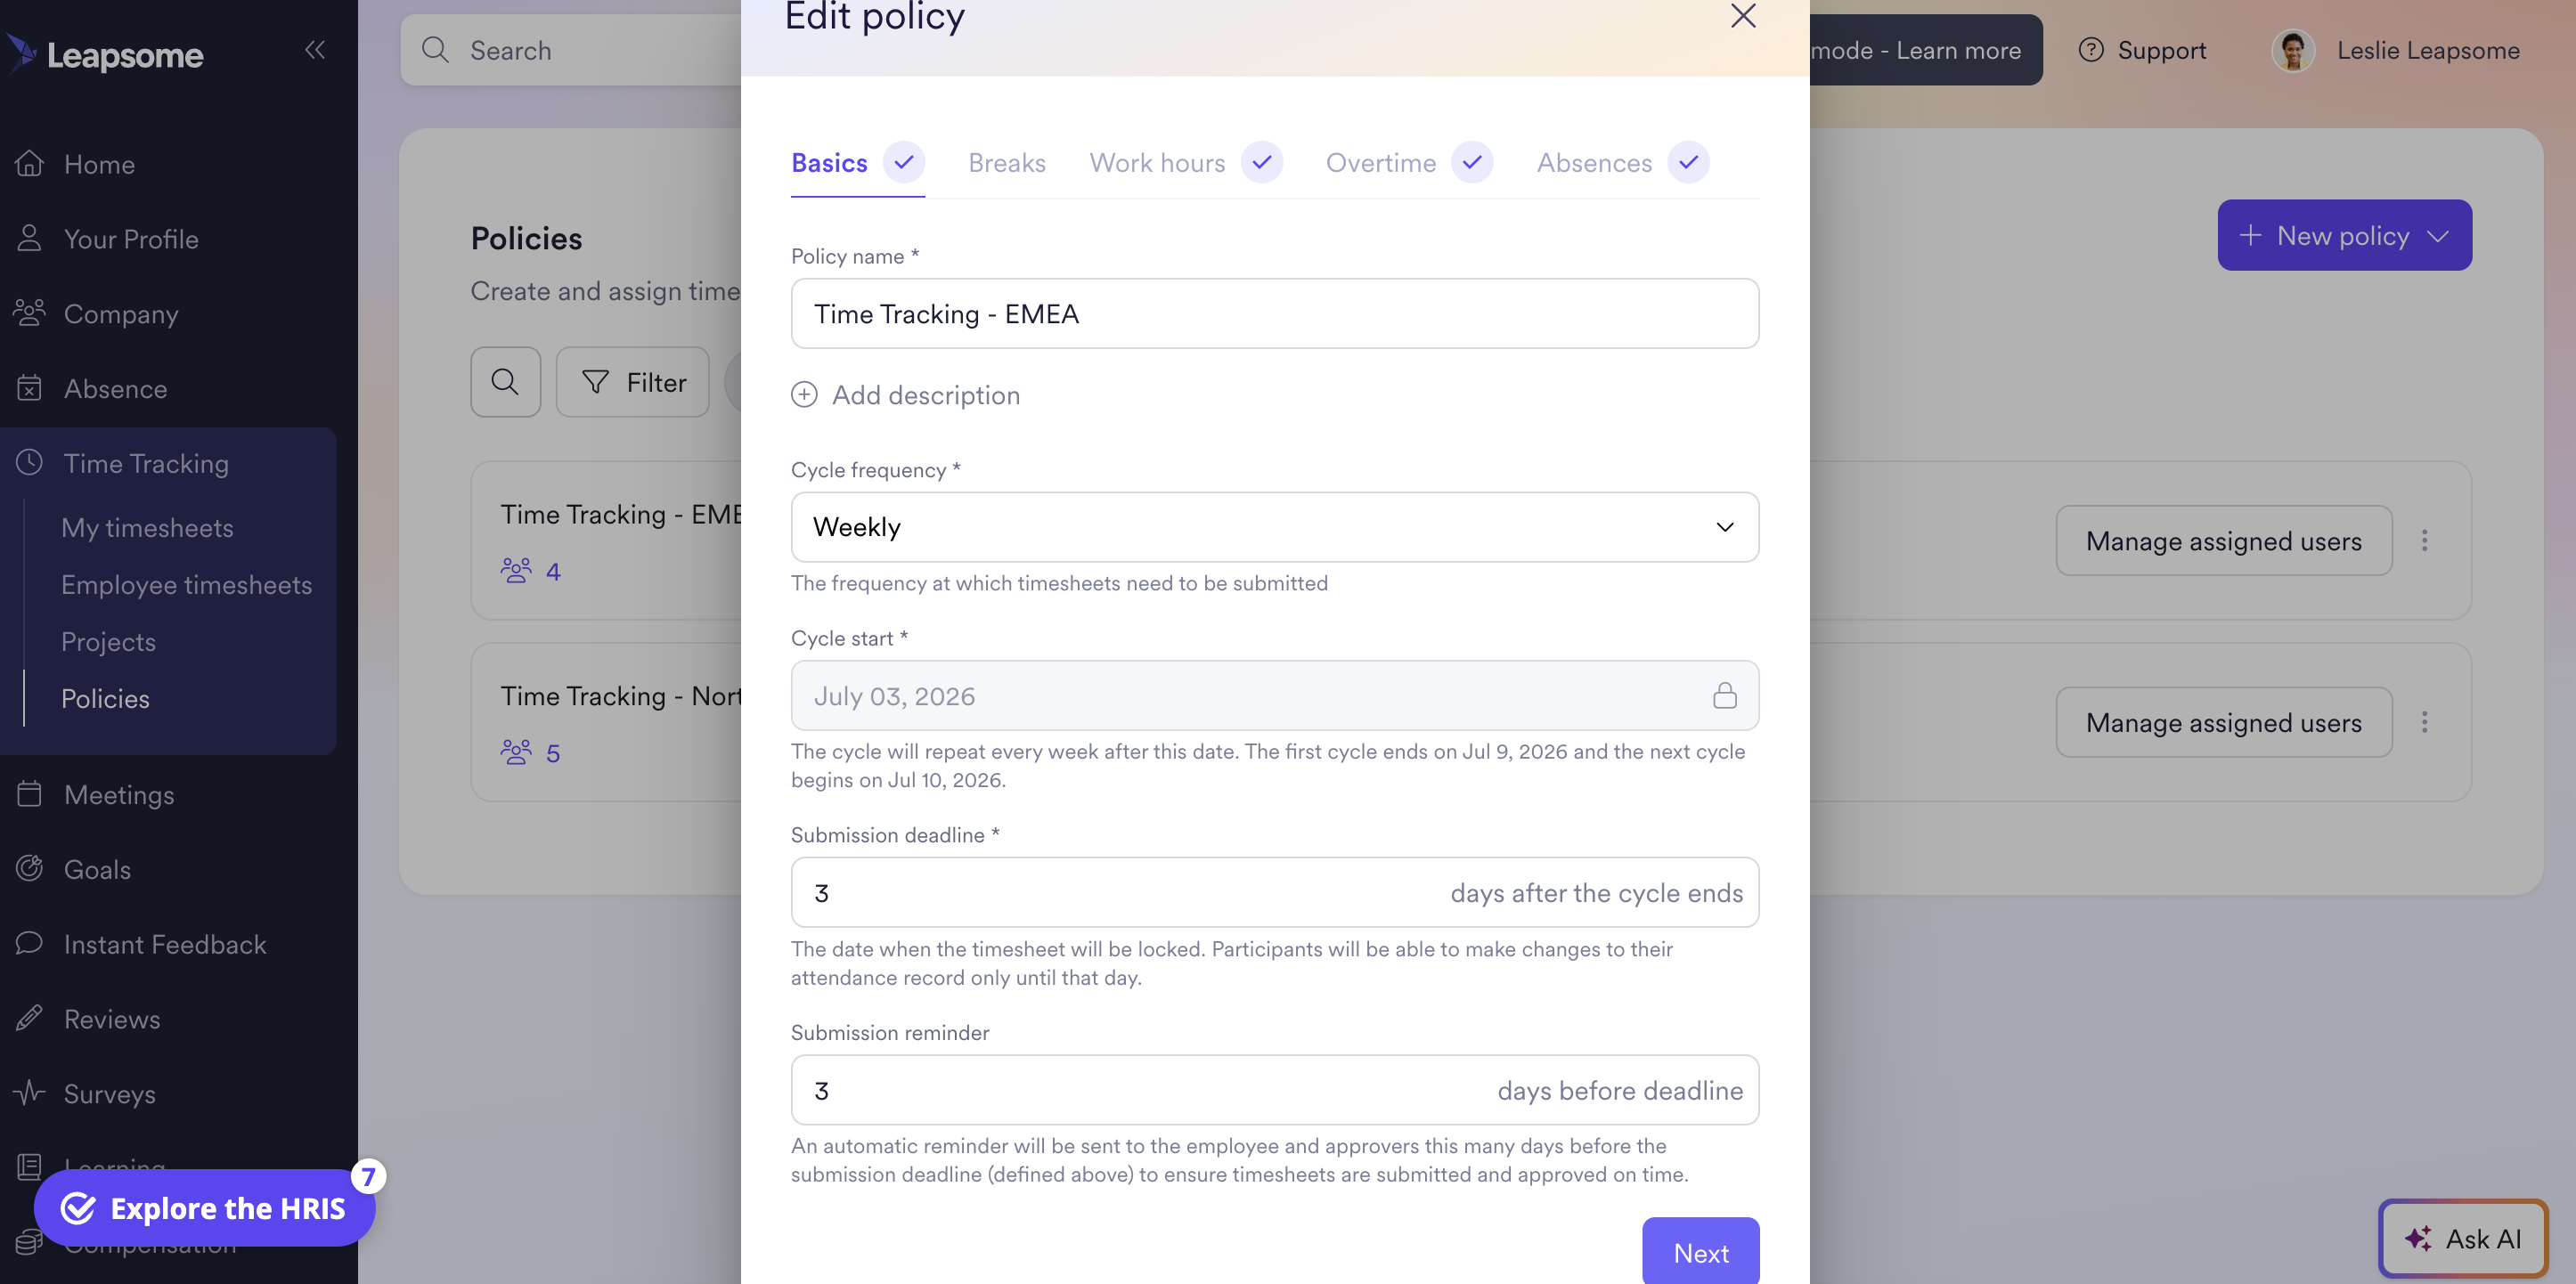Click the Submission deadline days field
Image resolution: width=2576 pixels, height=1284 pixels.
pos(1274,892)
